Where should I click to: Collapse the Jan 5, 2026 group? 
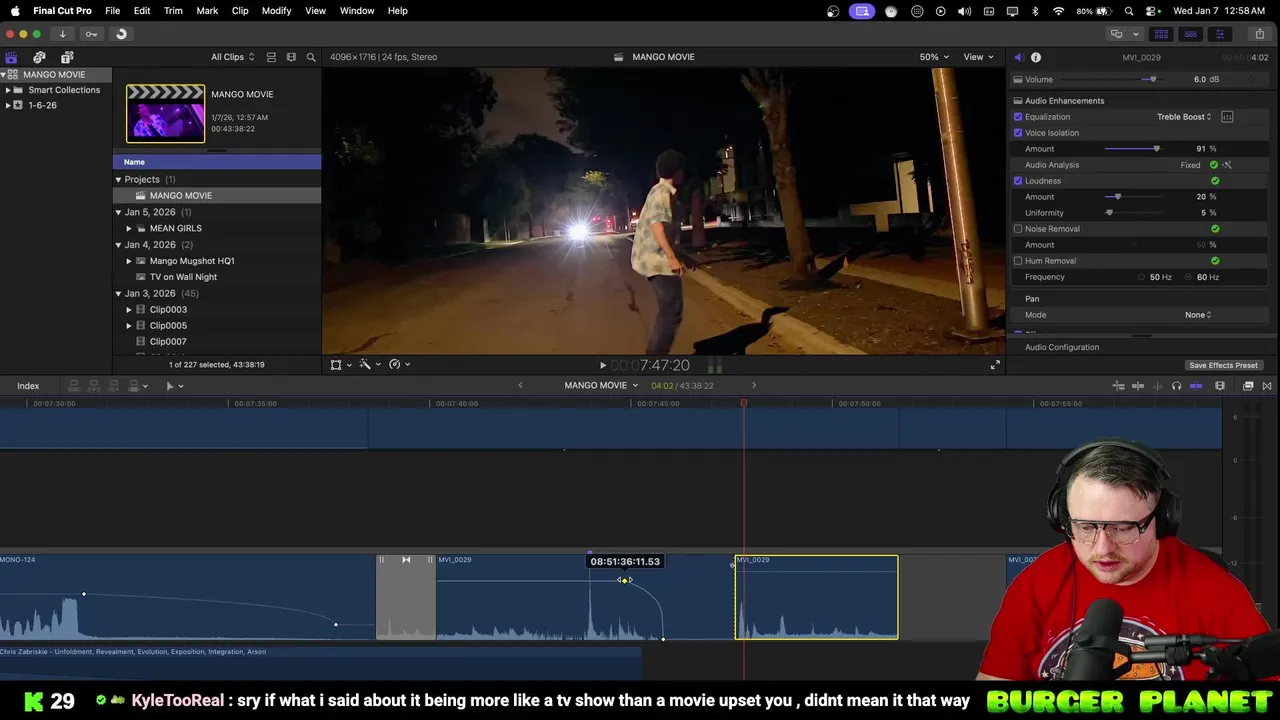(x=118, y=212)
